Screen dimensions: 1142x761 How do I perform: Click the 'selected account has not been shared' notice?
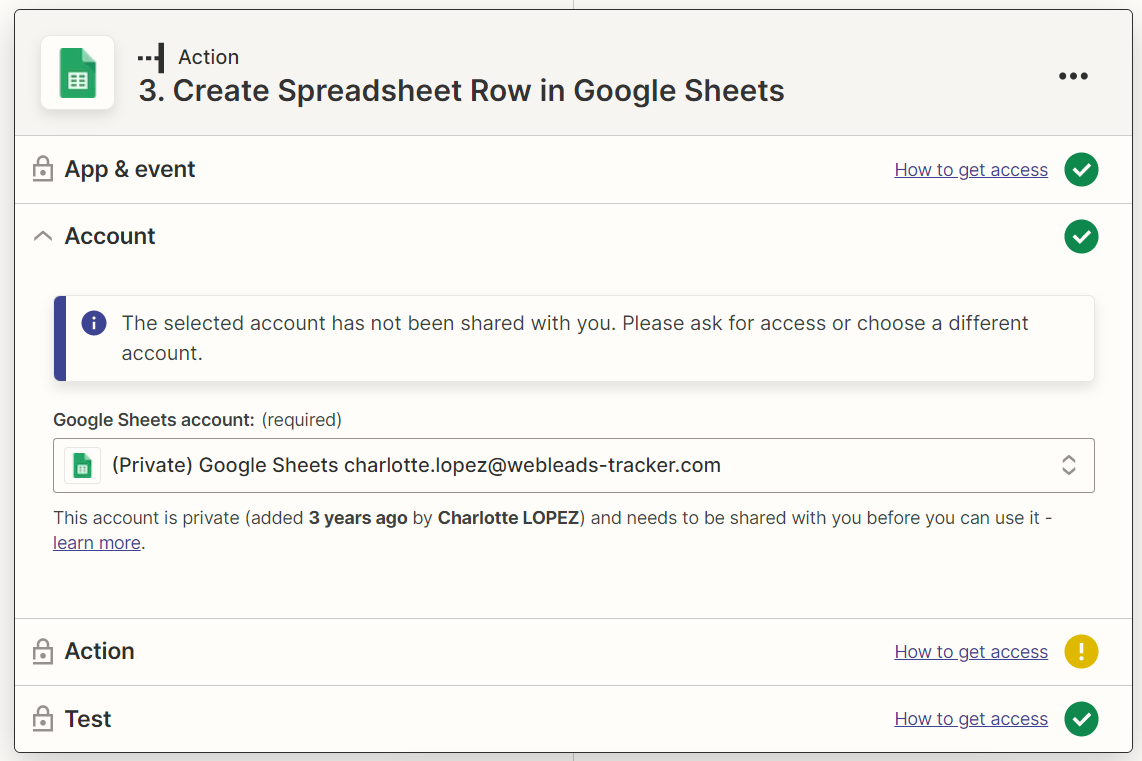(573, 338)
